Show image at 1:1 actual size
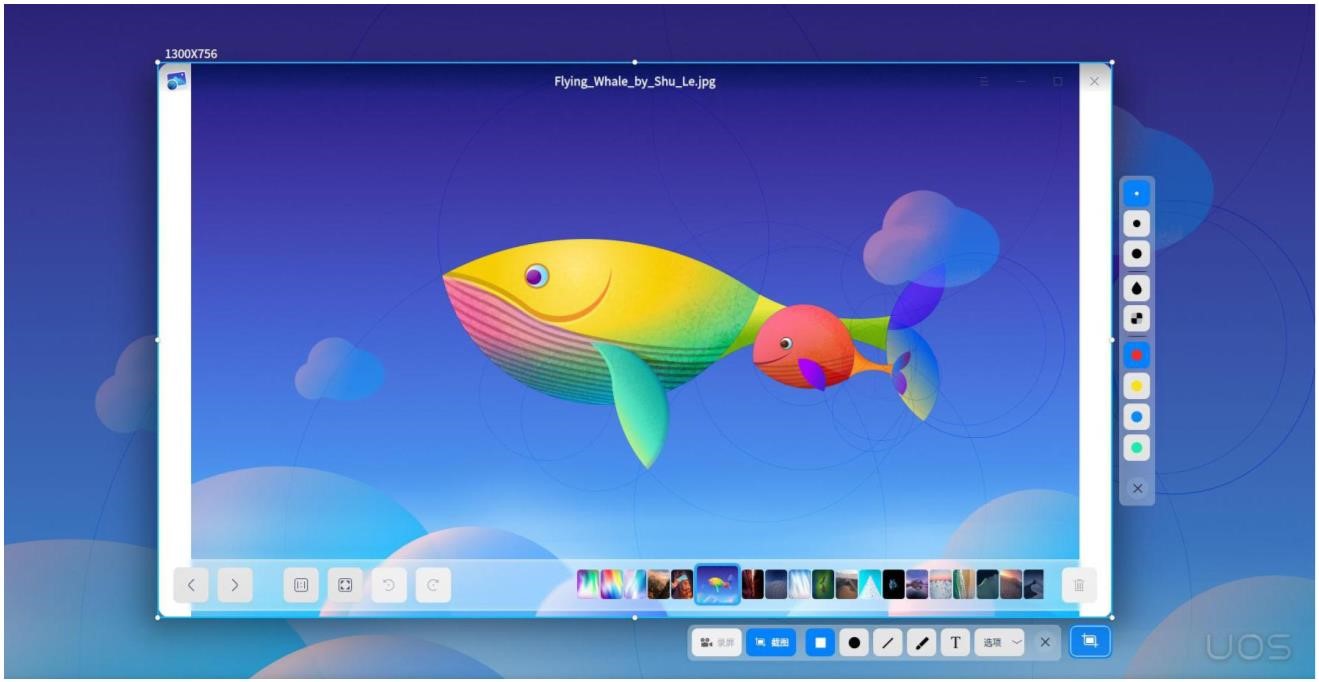The height and width of the screenshot is (682, 1319). click(301, 585)
